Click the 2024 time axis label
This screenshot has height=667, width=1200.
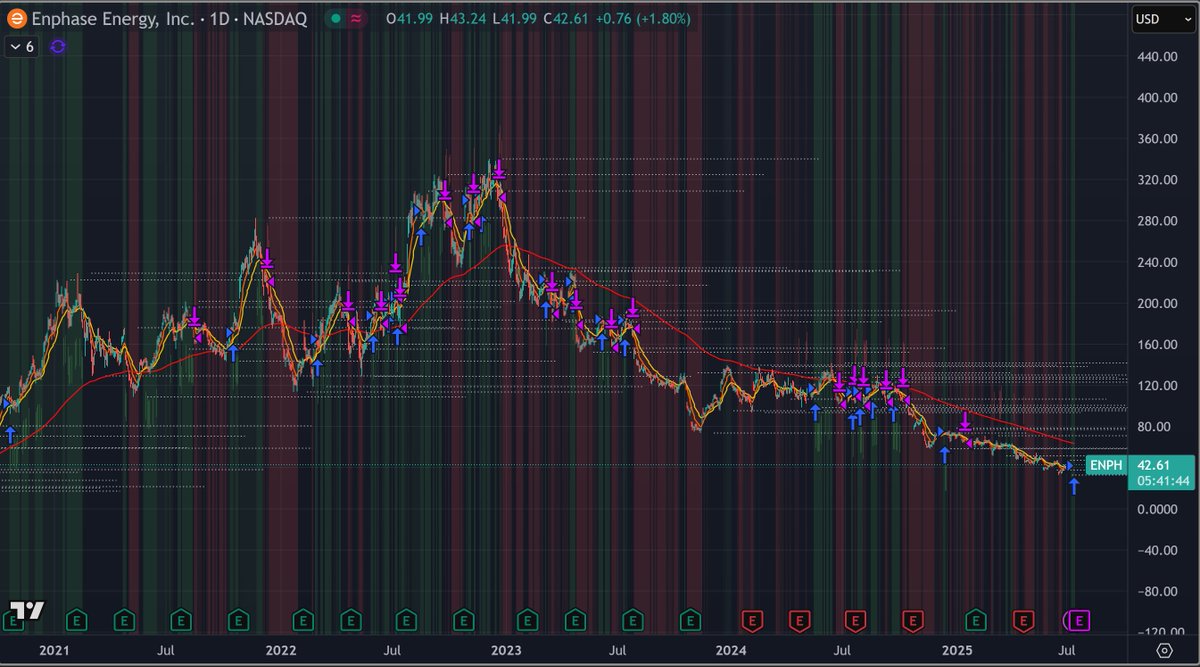[x=731, y=650]
